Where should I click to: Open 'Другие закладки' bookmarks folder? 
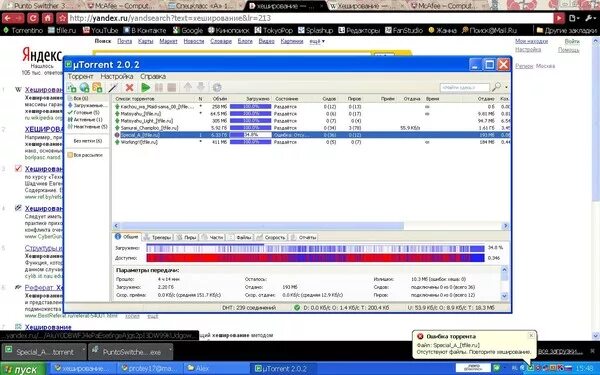566,30
